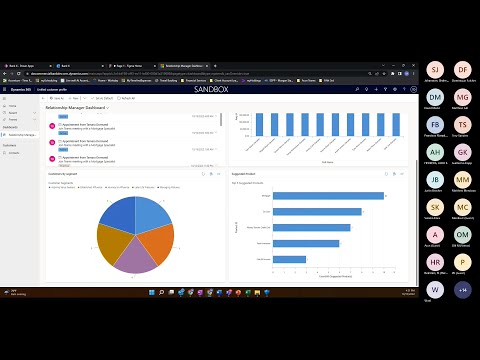Expand the Pinned section in sidebar

click(35, 119)
